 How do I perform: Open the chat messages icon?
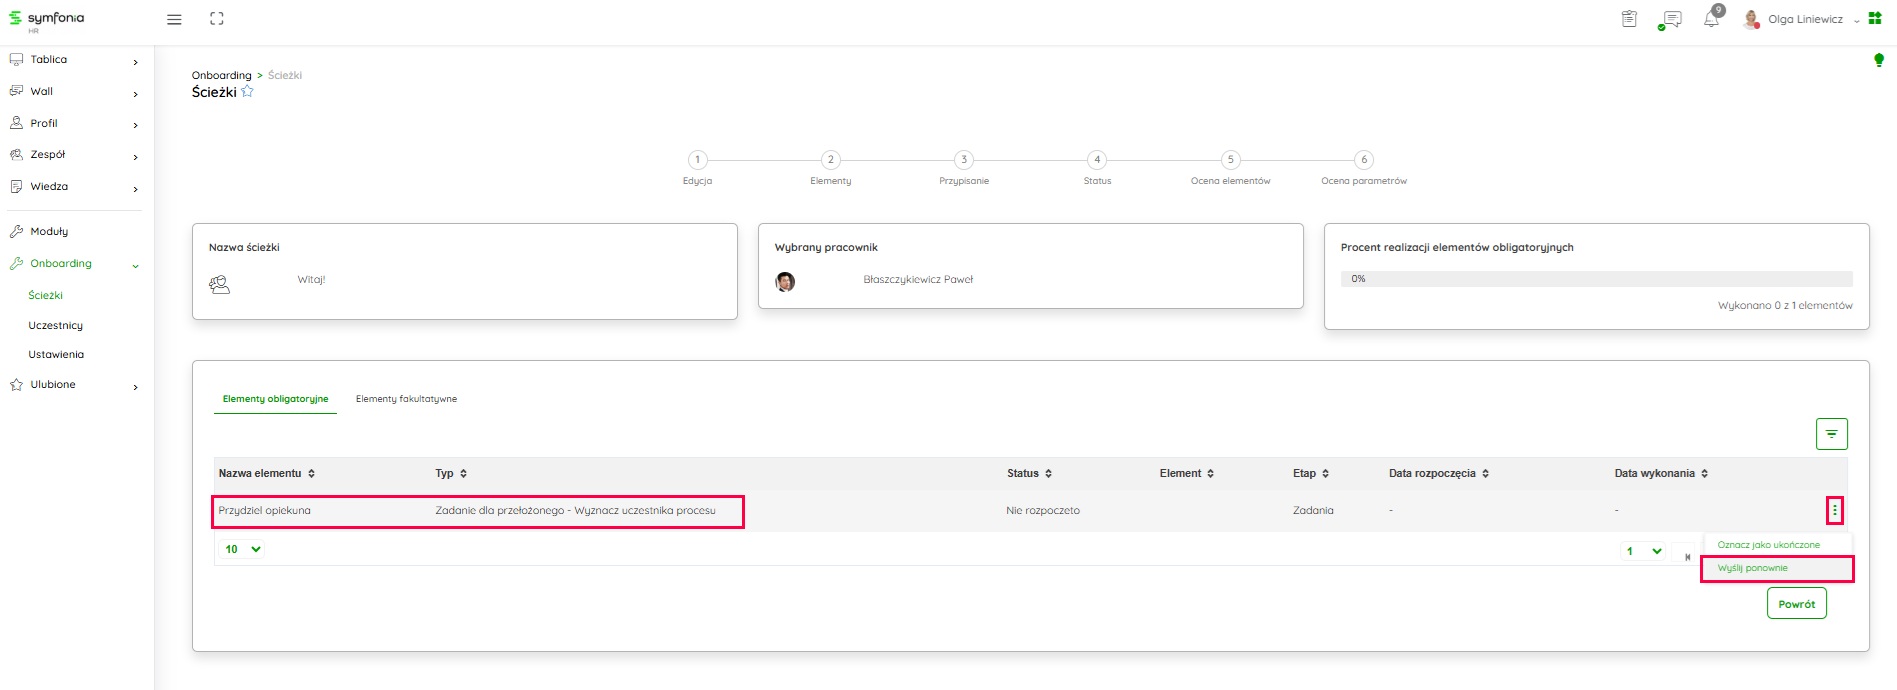pos(1669,20)
